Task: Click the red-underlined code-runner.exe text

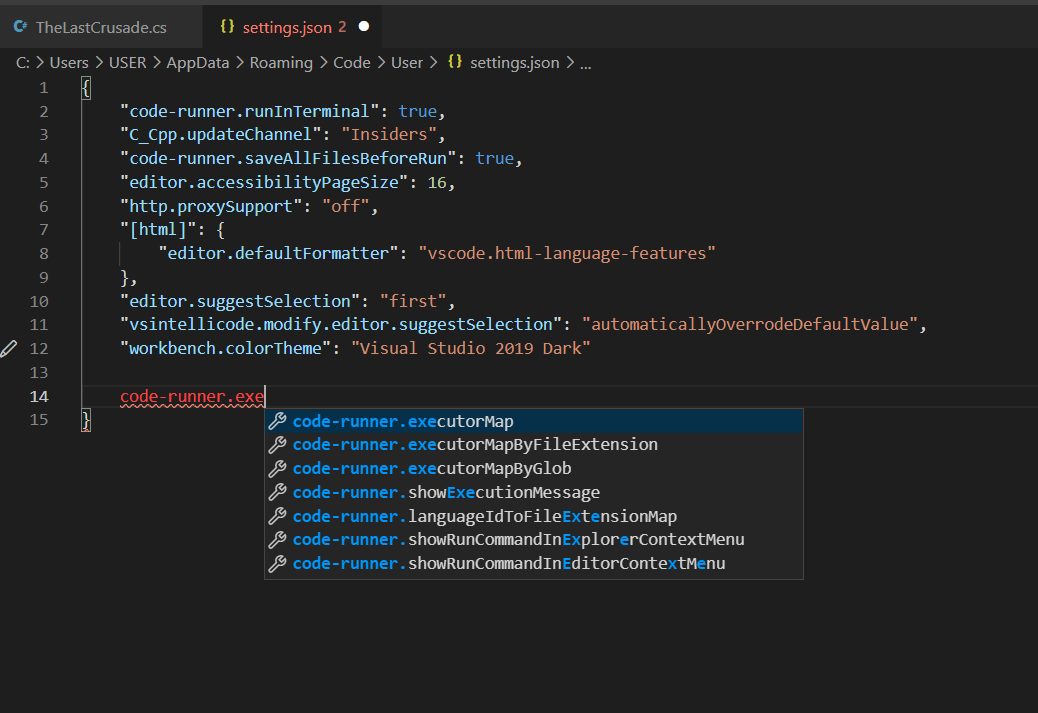Action: coord(192,397)
